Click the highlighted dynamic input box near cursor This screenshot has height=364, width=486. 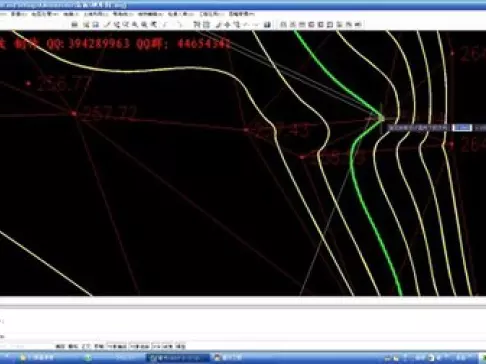click(462, 127)
